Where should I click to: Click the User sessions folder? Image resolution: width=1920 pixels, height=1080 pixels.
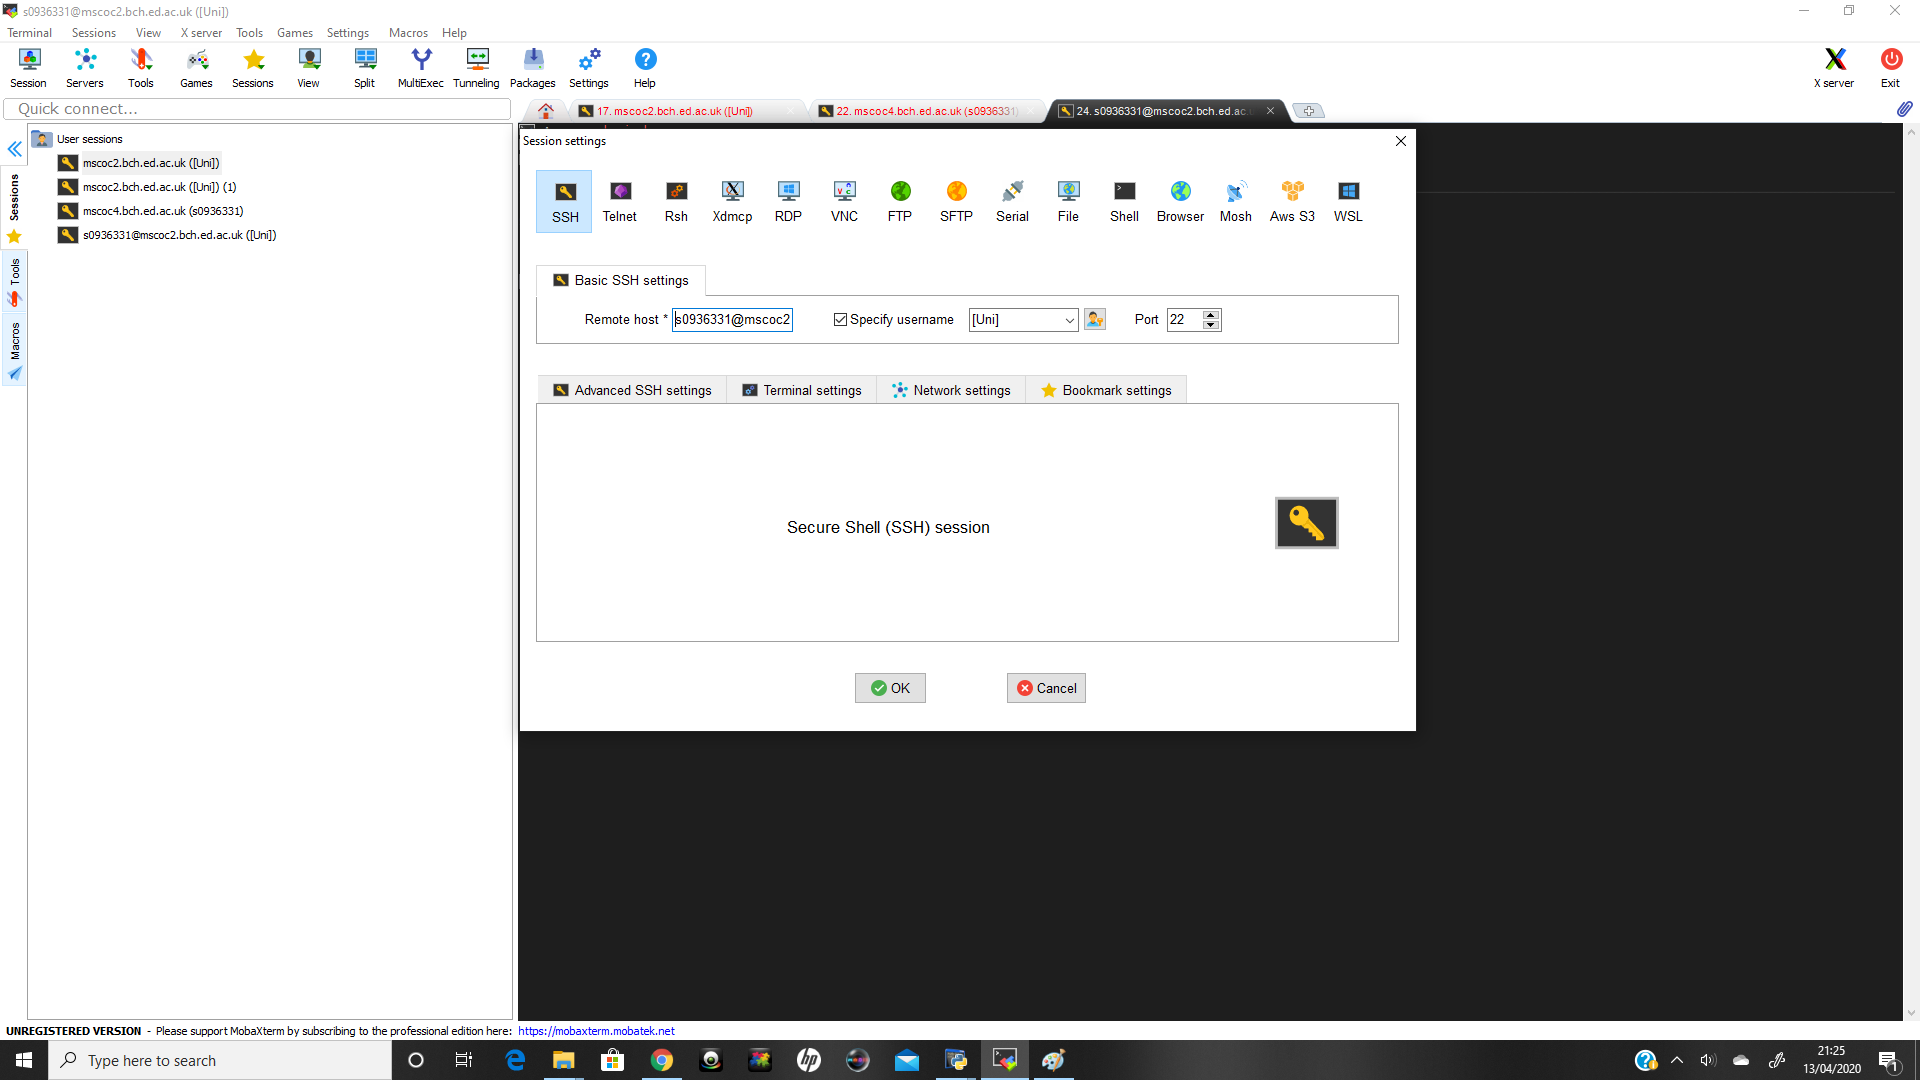click(x=89, y=139)
